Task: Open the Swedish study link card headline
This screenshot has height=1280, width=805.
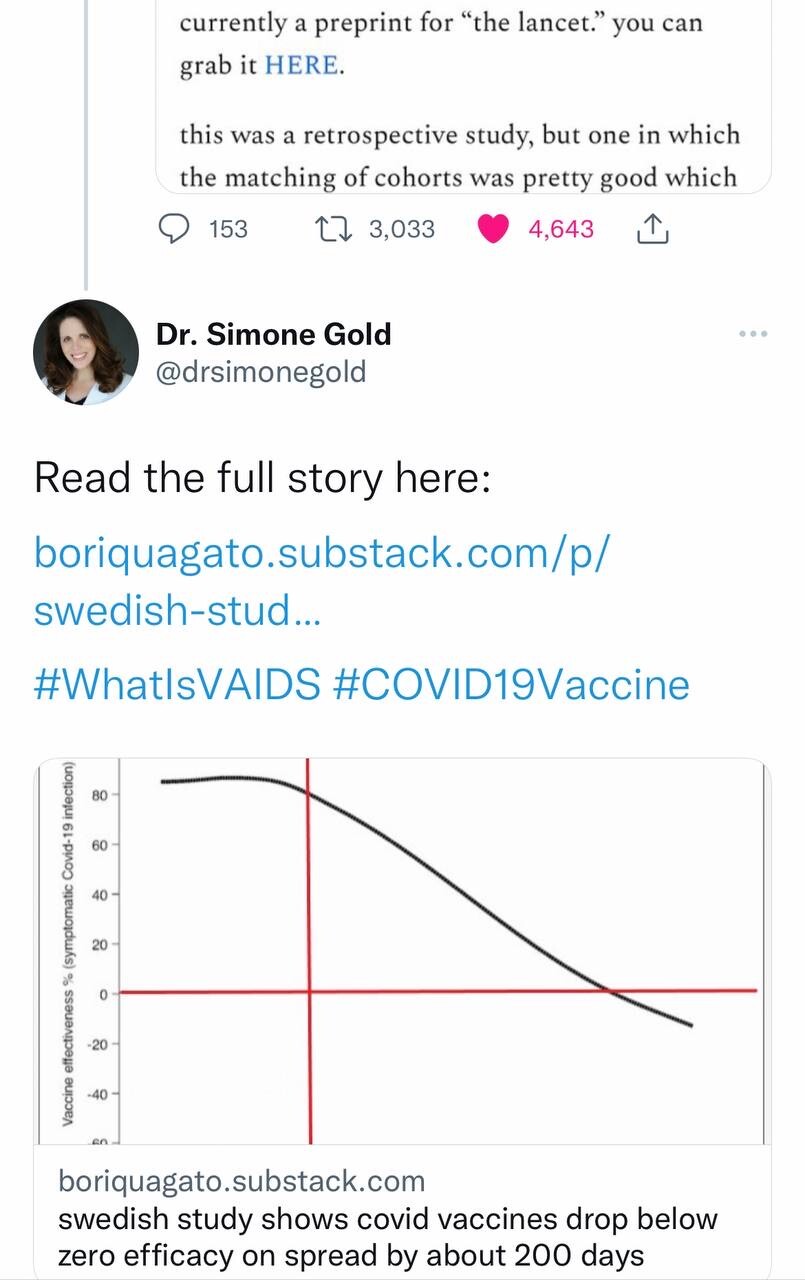Action: pos(388,1236)
